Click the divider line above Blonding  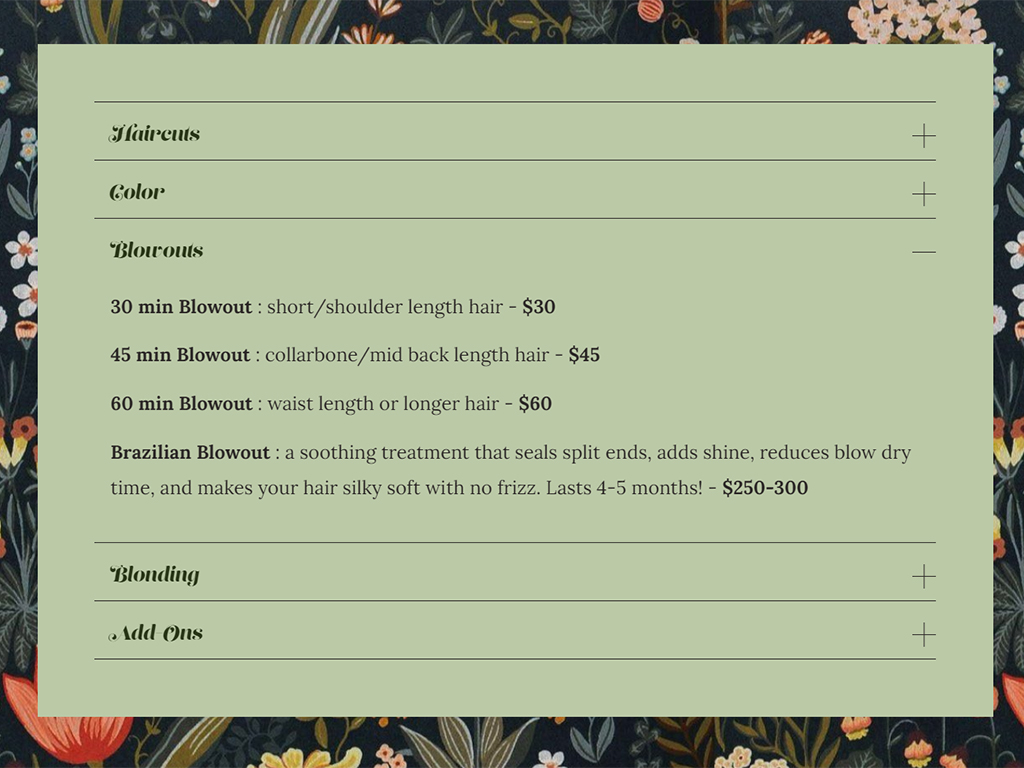coord(512,541)
